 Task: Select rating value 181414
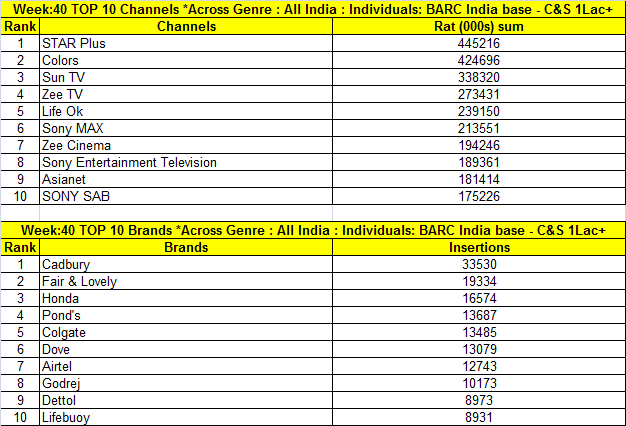[479, 179]
